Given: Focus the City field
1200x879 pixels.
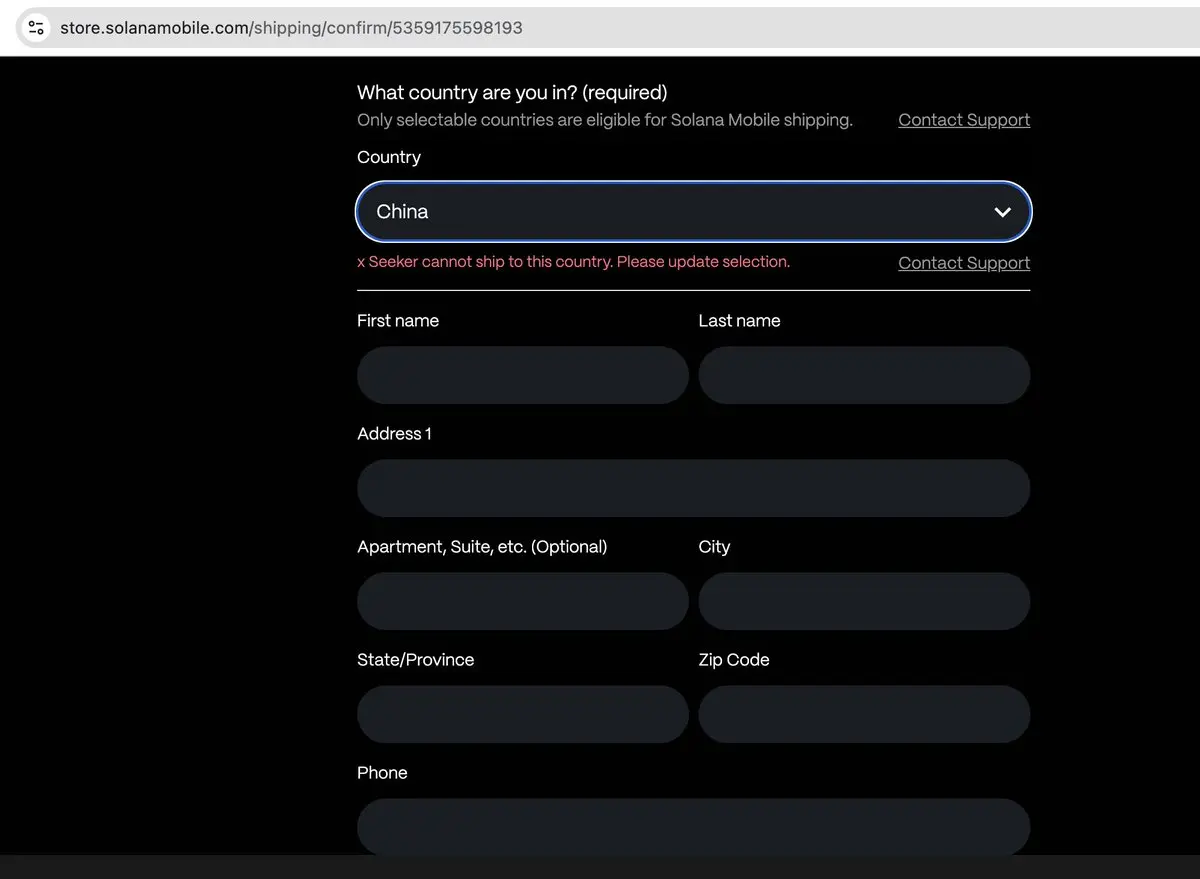Looking at the screenshot, I should point(864,601).
